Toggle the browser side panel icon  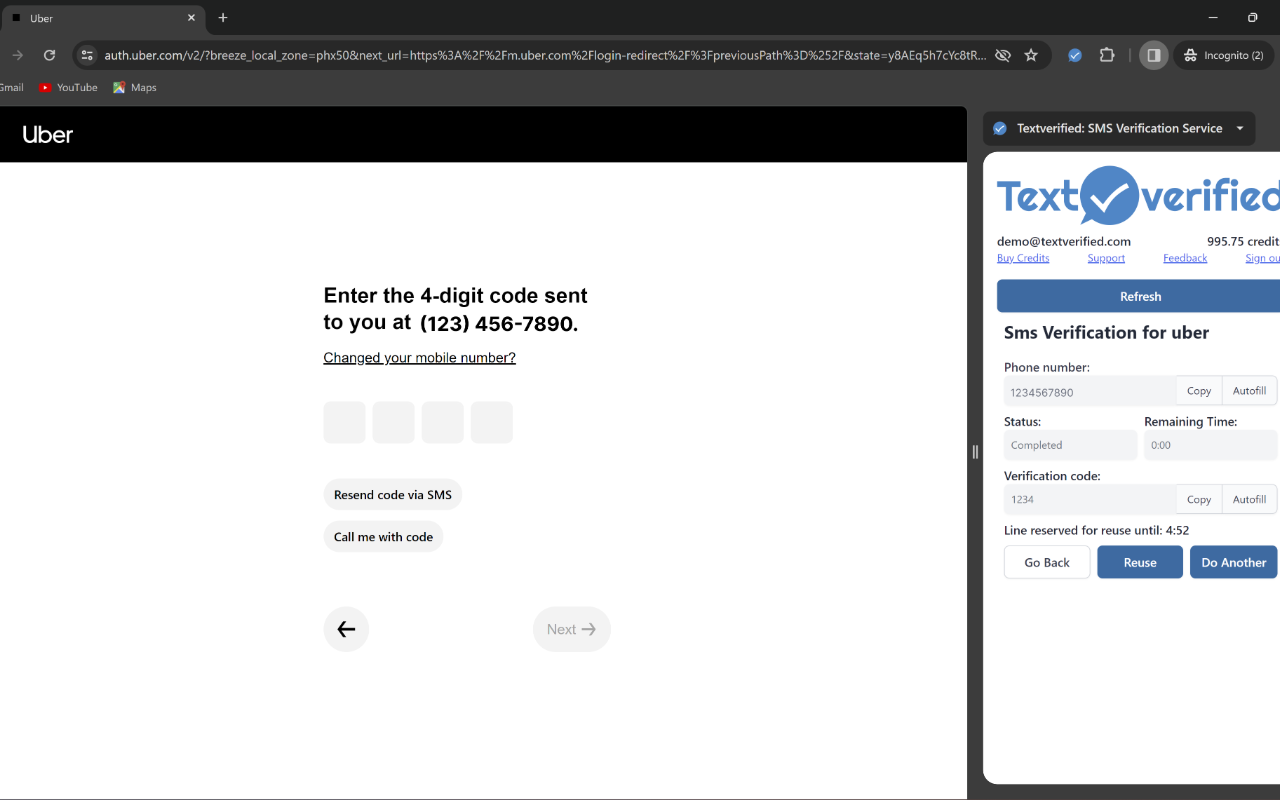[1153, 55]
